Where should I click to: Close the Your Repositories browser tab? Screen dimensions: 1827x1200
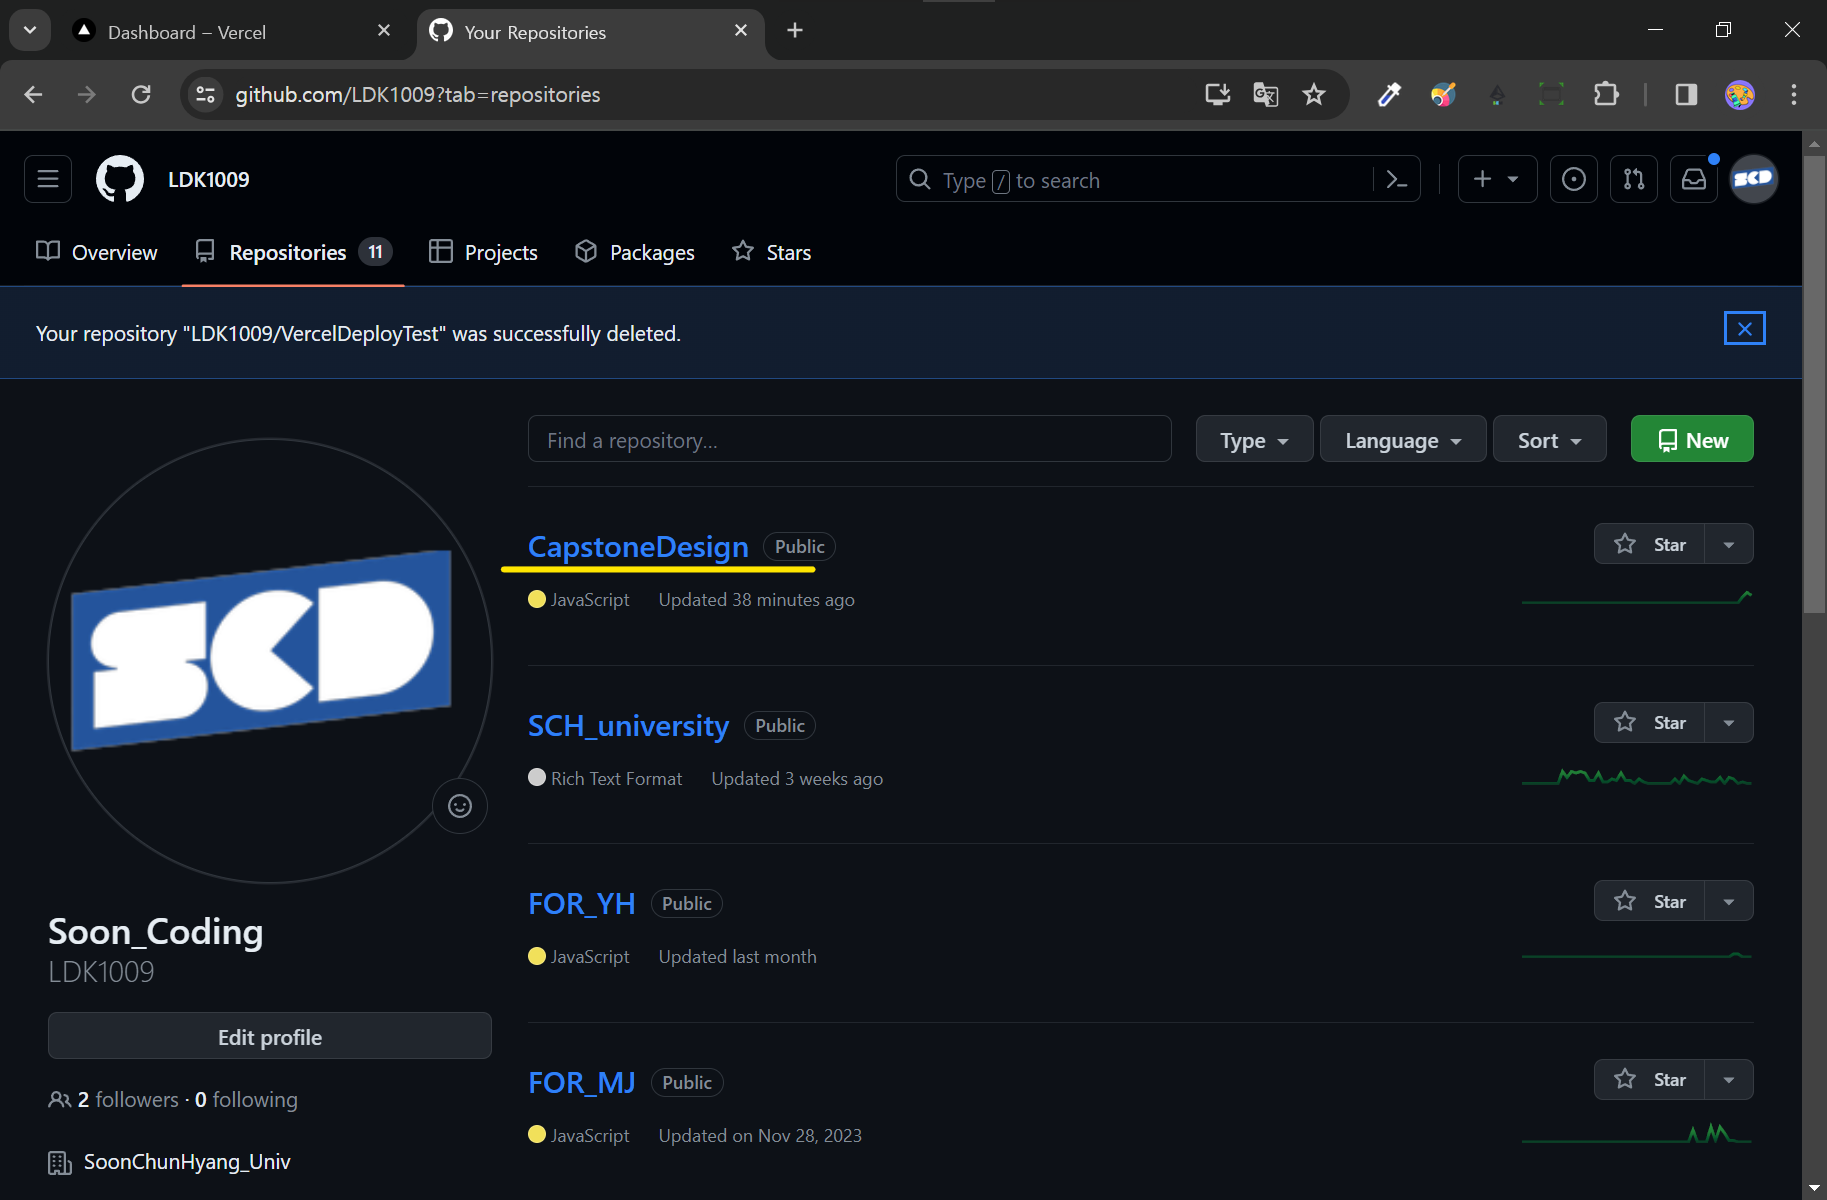[741, 31]
